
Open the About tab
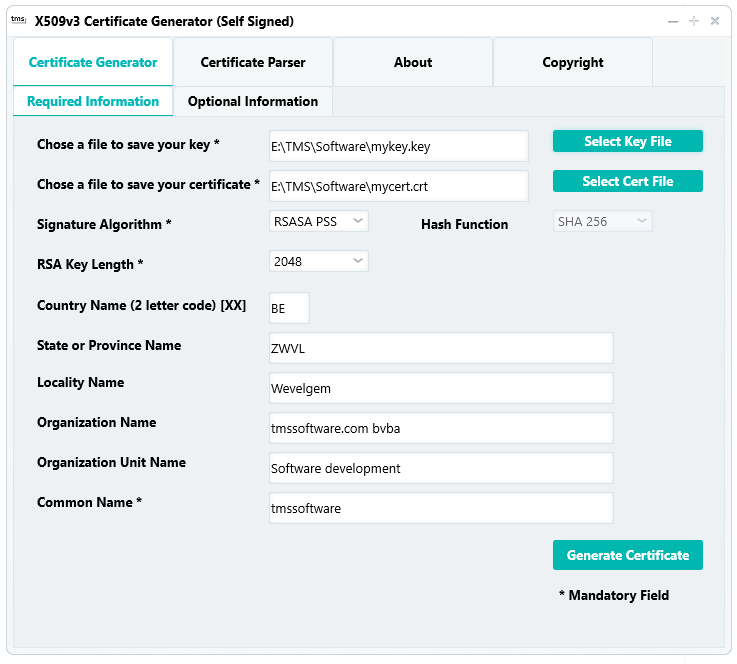(413, 62)
